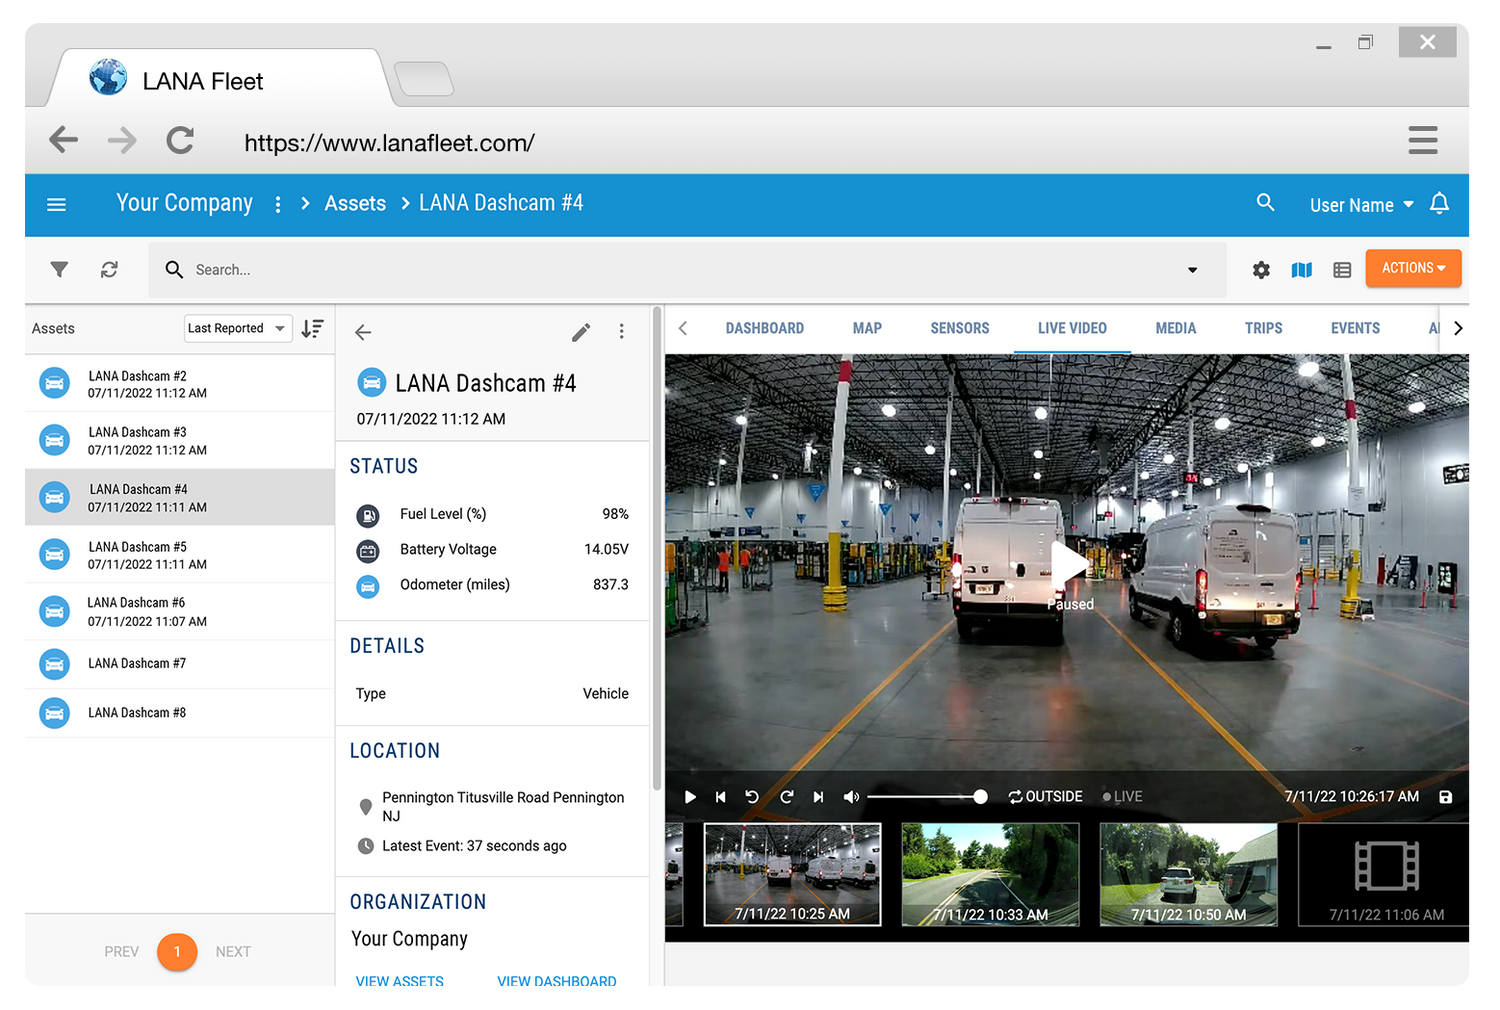Viewport: 1500px width, 1010px height.
Task: Switch to the SENSORS tab
Action: [x=959, y=329]
